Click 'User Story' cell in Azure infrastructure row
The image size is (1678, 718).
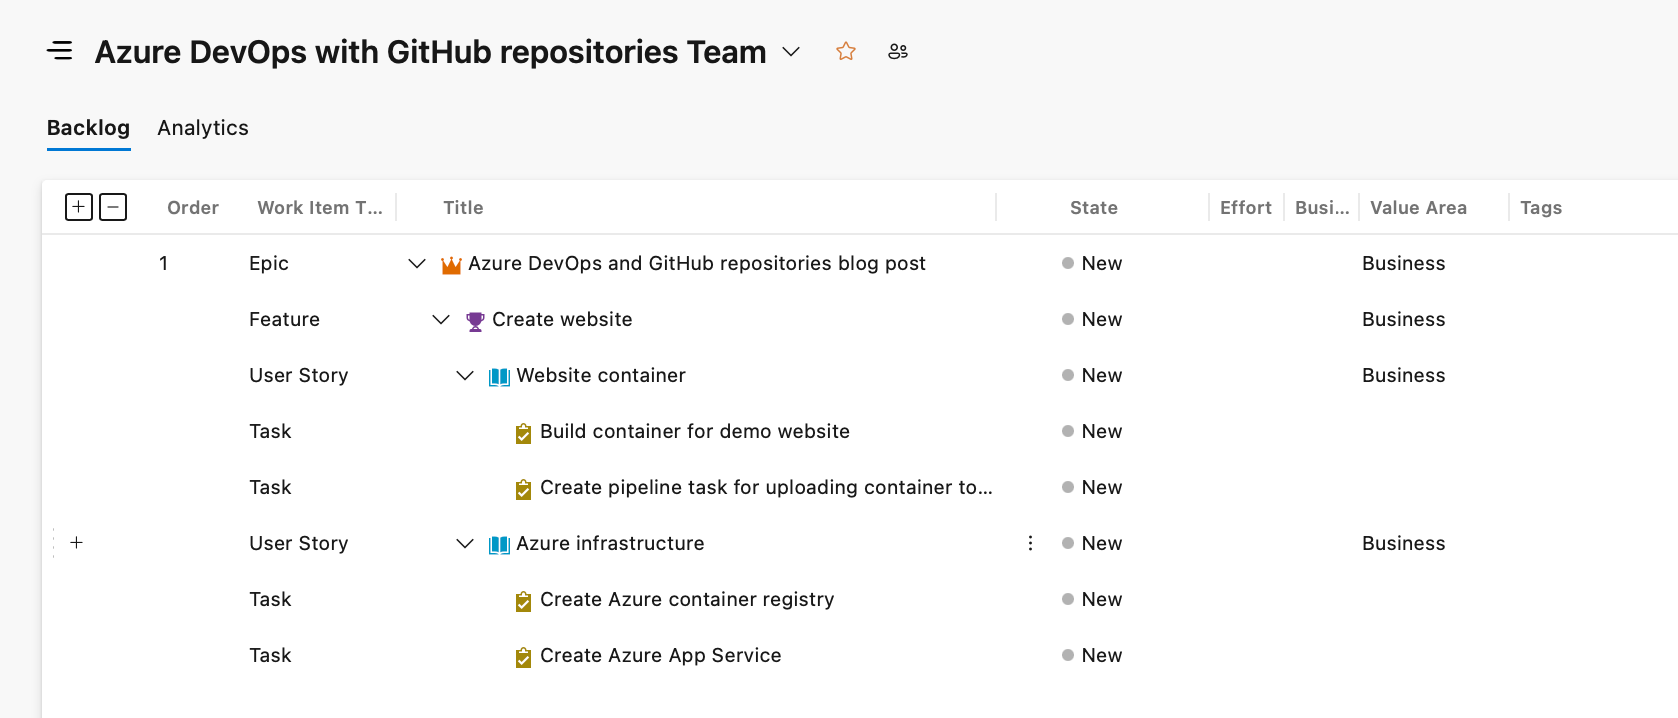click(299, 543)
